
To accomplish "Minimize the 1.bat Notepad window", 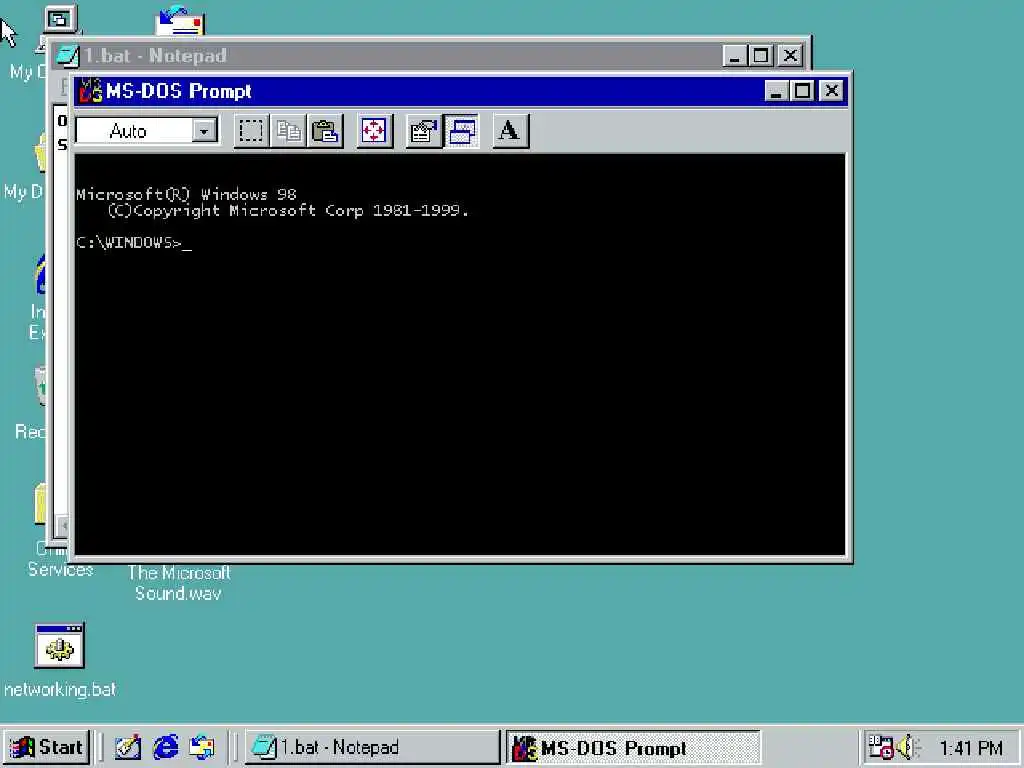I will click(x=734, y=56).
